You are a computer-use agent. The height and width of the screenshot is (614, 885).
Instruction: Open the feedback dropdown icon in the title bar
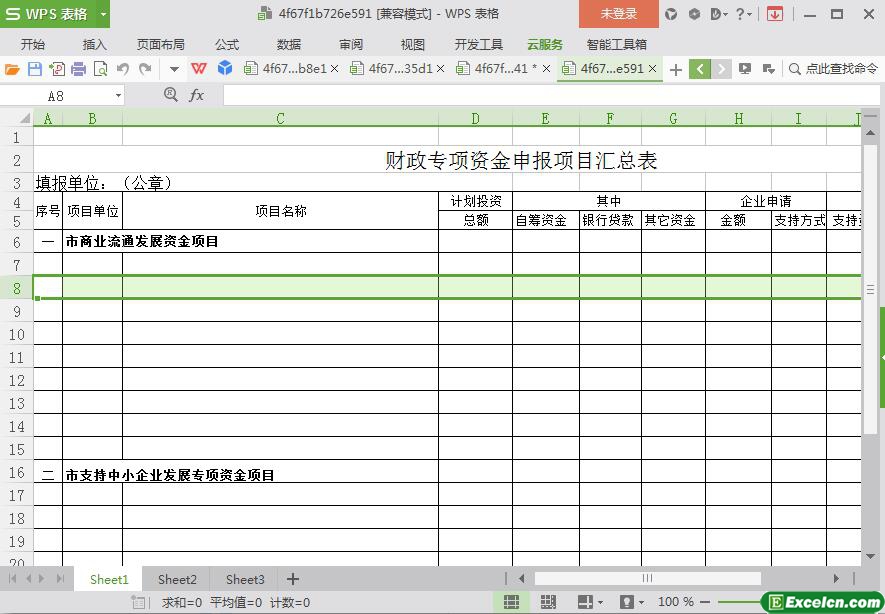tap(718, 14)
